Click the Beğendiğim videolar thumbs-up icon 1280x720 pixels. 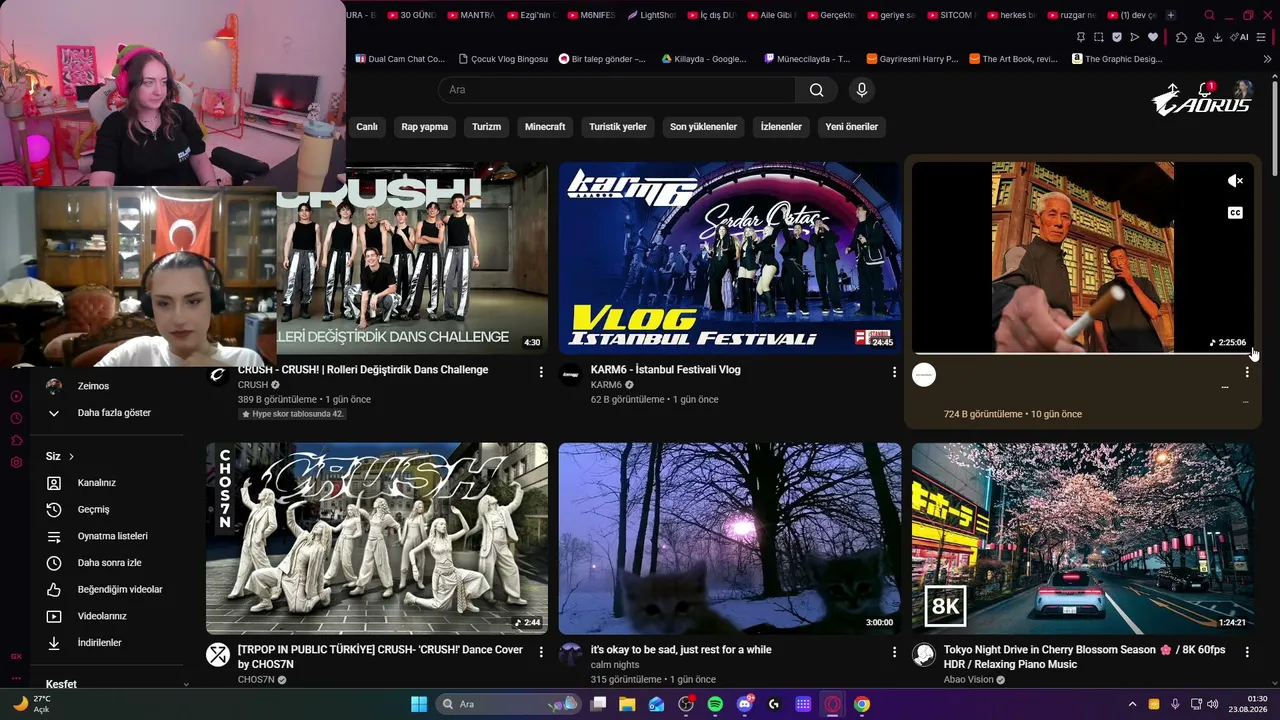(54, 590)
